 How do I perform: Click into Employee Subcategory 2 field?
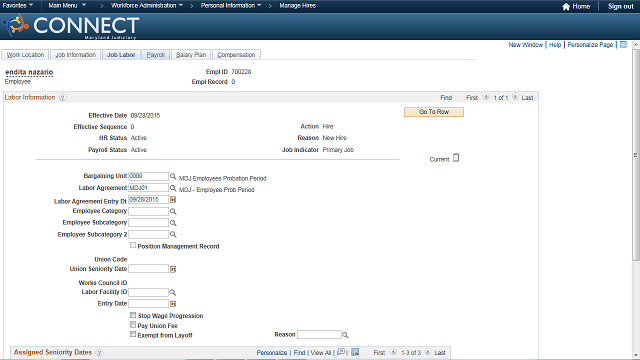point(149,234)
